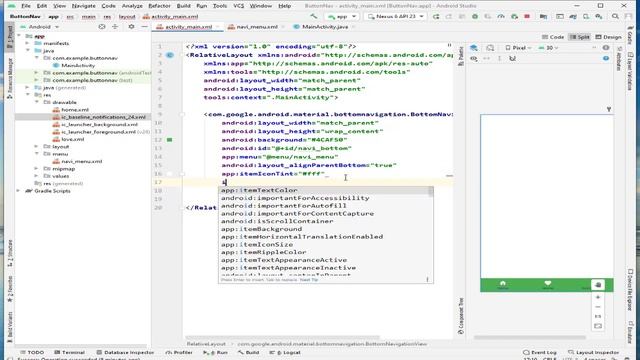
Task: Open the Build menu
Action: [183, 6]
